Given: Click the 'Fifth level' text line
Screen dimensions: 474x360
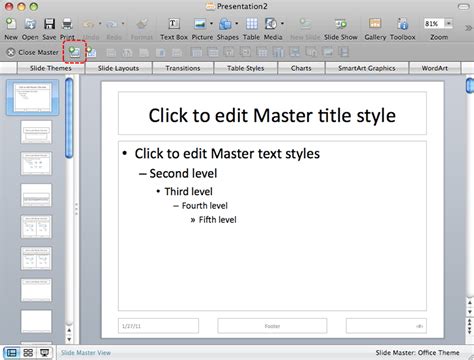Looking at the screenshot, I should coord(217,220).
